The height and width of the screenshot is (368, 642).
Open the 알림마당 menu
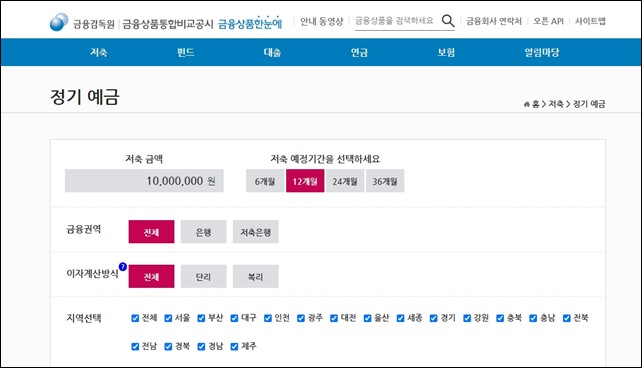point(542,52)
